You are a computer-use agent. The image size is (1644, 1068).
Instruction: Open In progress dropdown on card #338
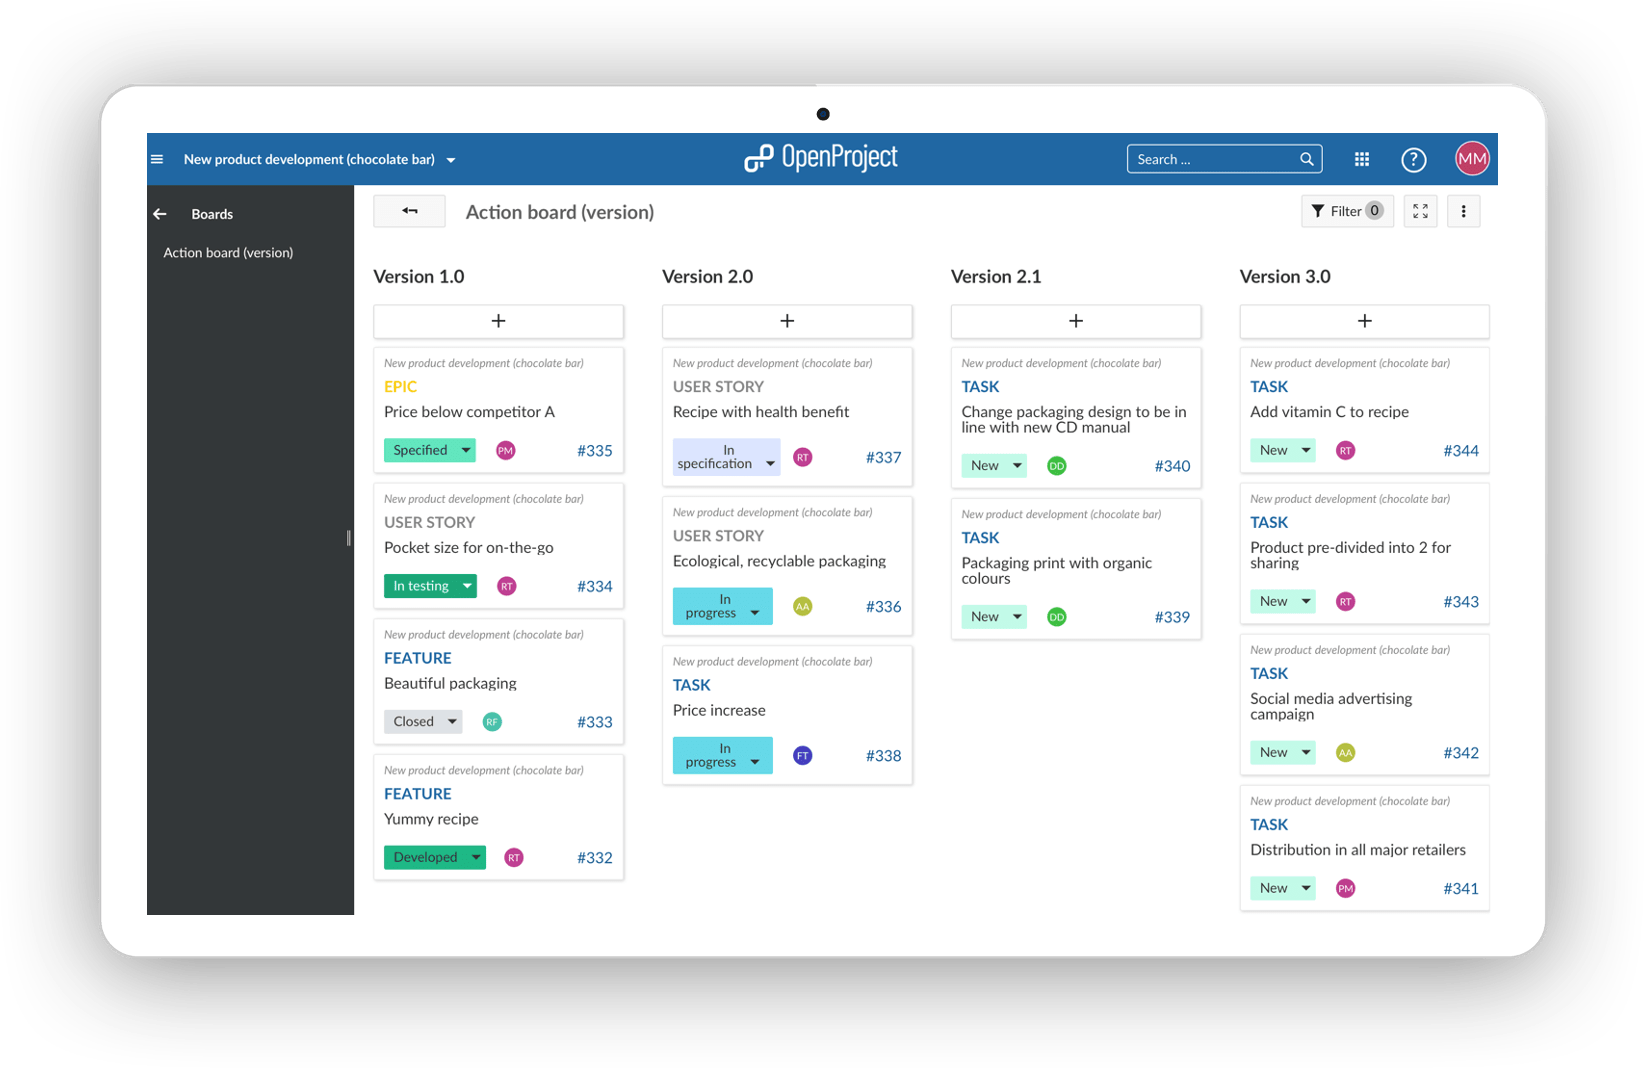click(722, 755)
